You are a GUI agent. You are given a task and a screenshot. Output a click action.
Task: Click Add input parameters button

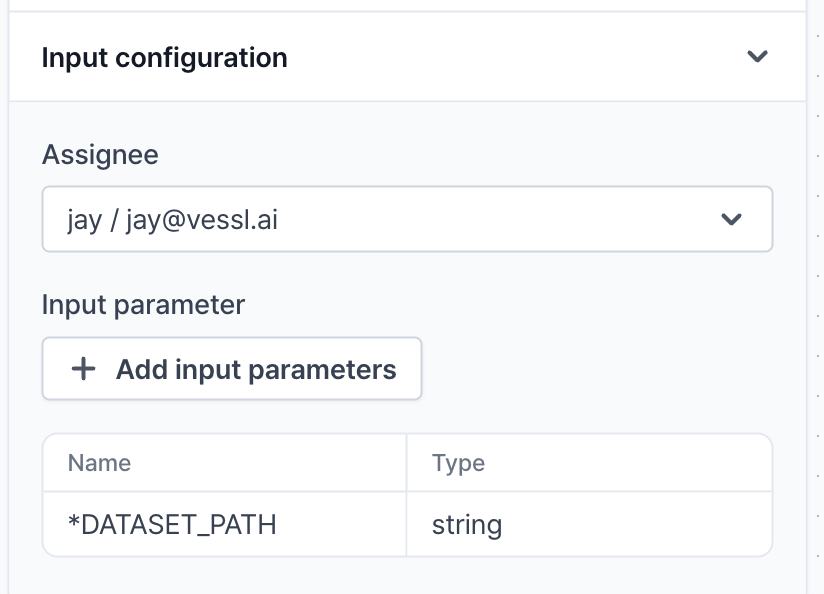tap(232, 369)
